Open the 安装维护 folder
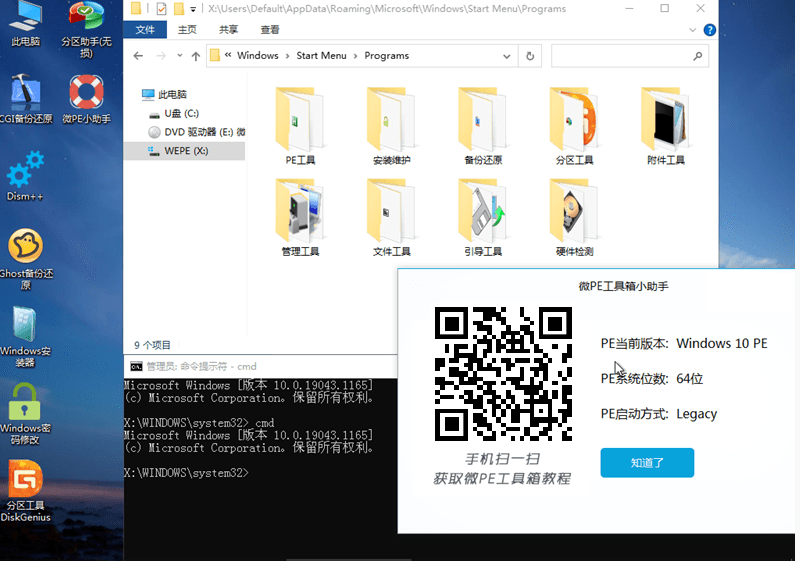Image resolution: width=800 pixels, height=561 pixels. [391, 126]
